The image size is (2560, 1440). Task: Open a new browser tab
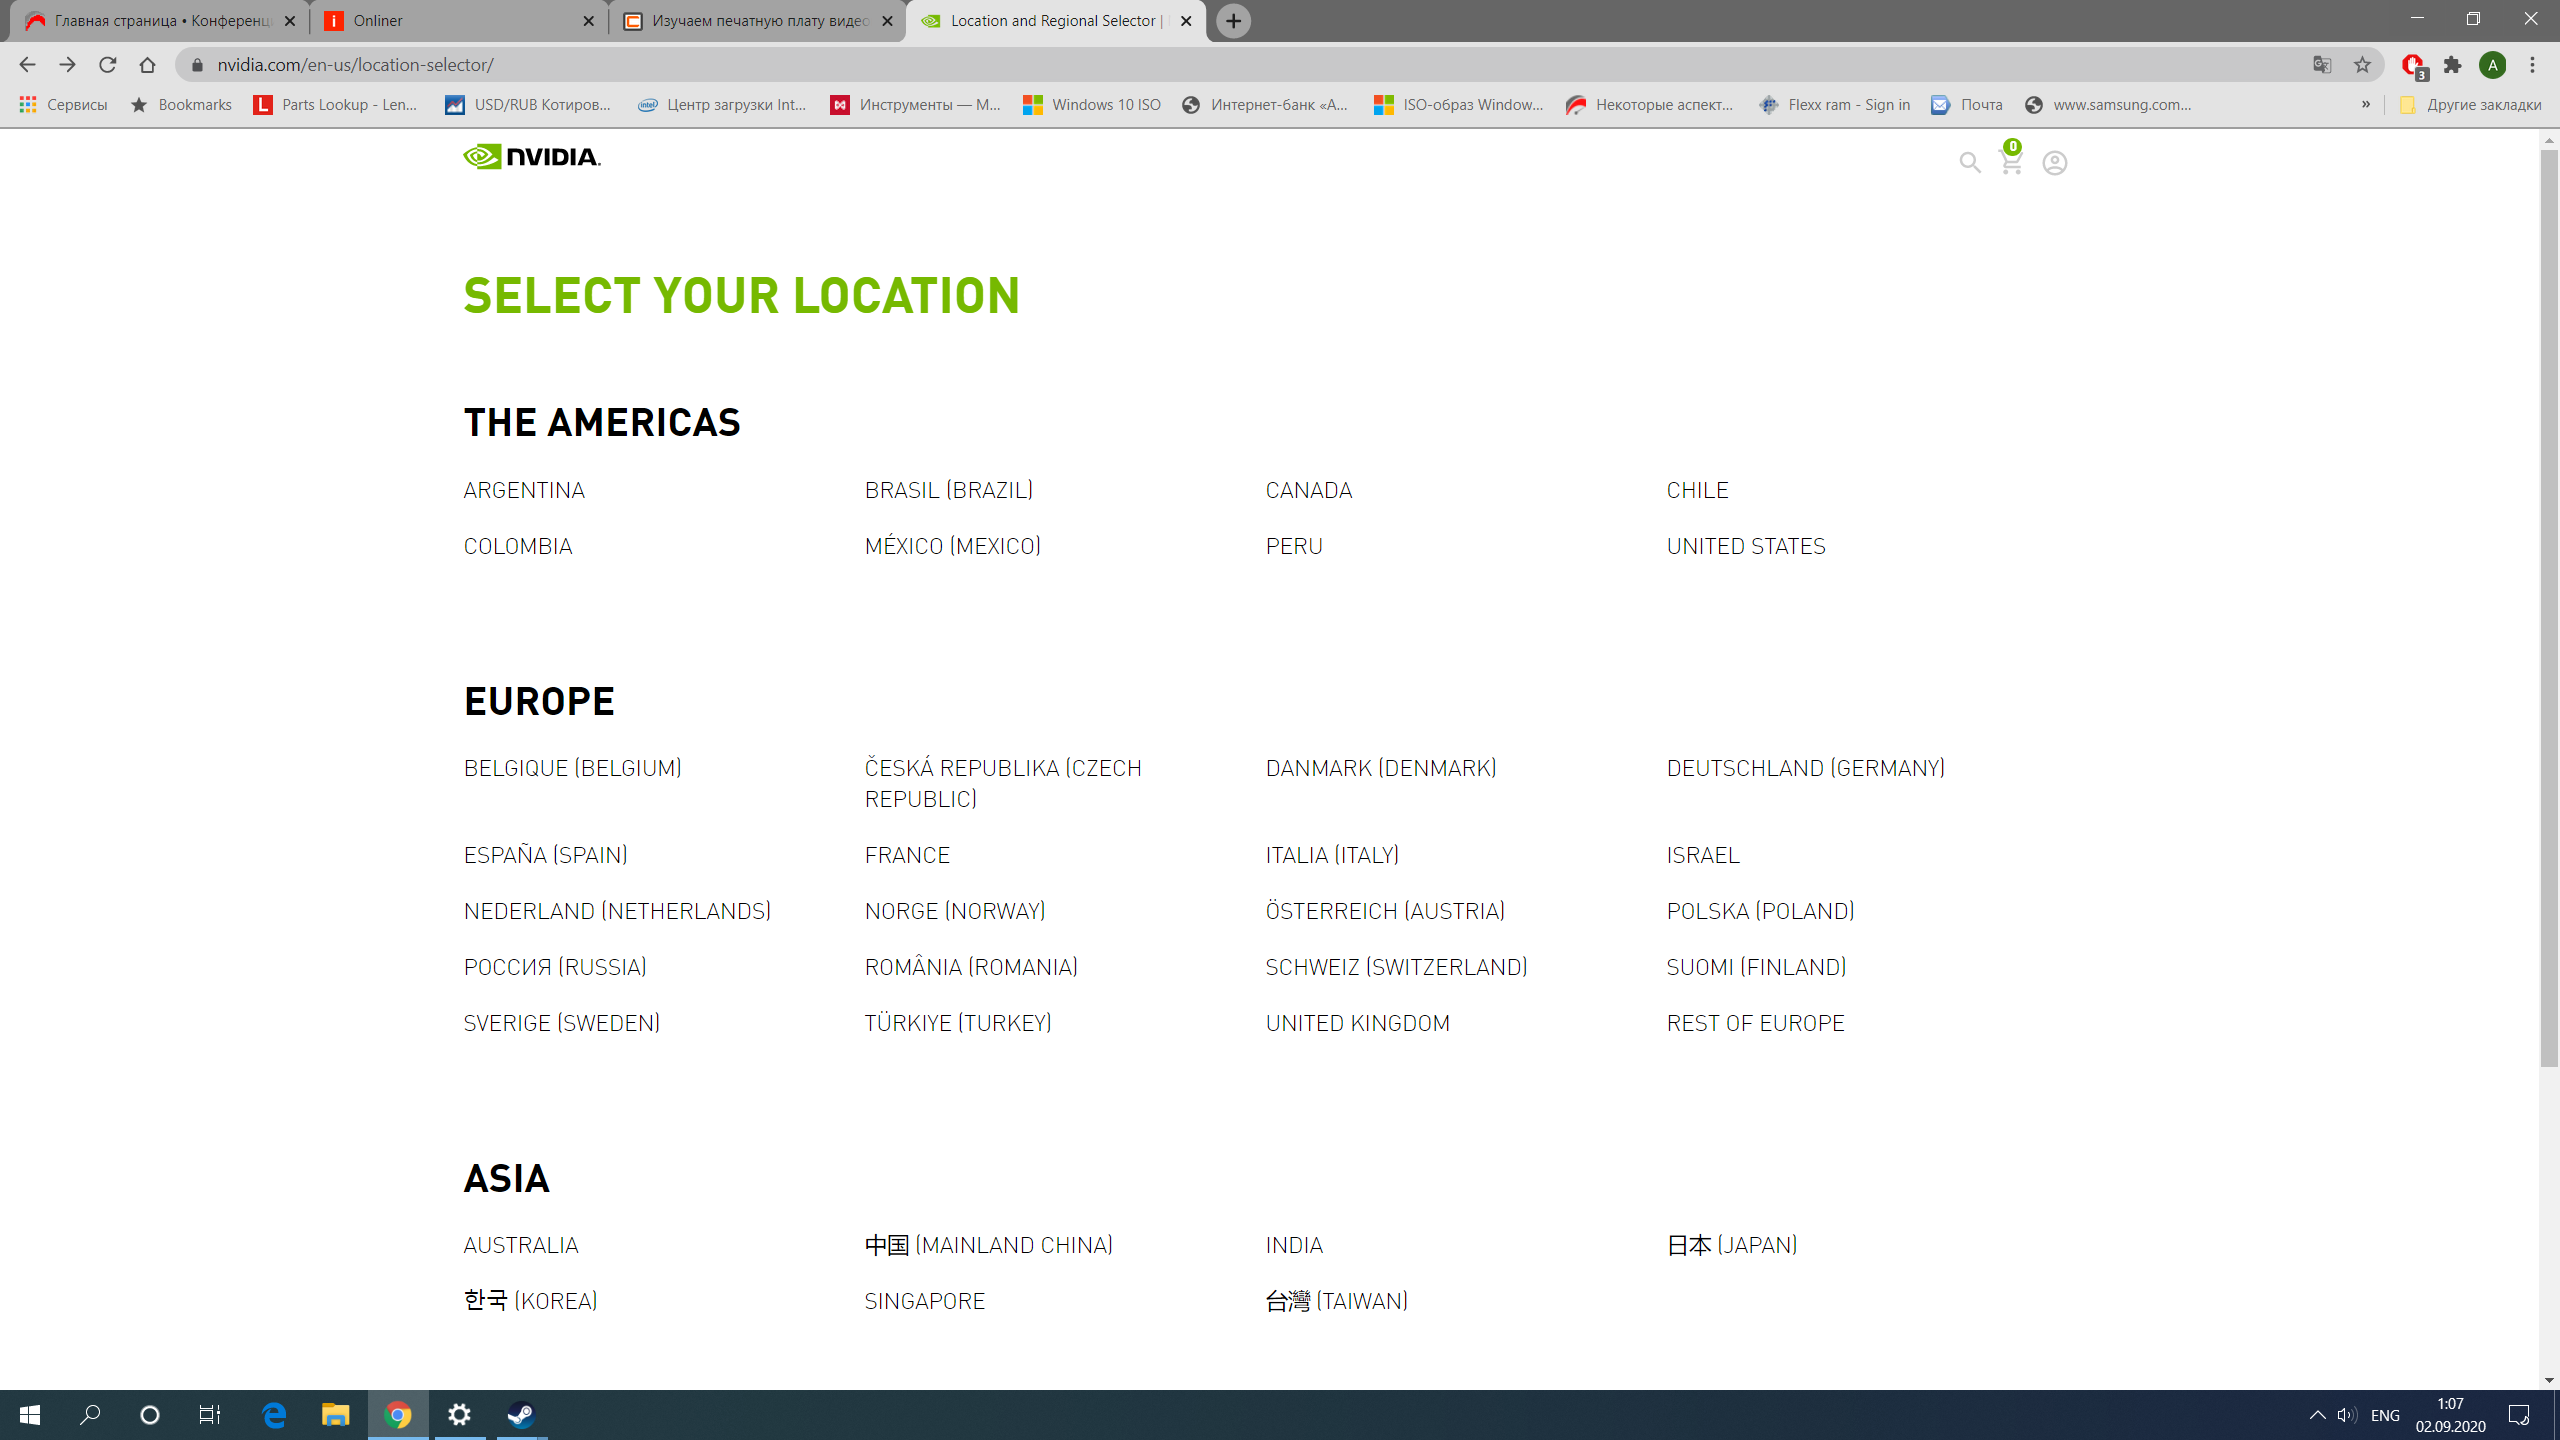tap(1234, 21)
